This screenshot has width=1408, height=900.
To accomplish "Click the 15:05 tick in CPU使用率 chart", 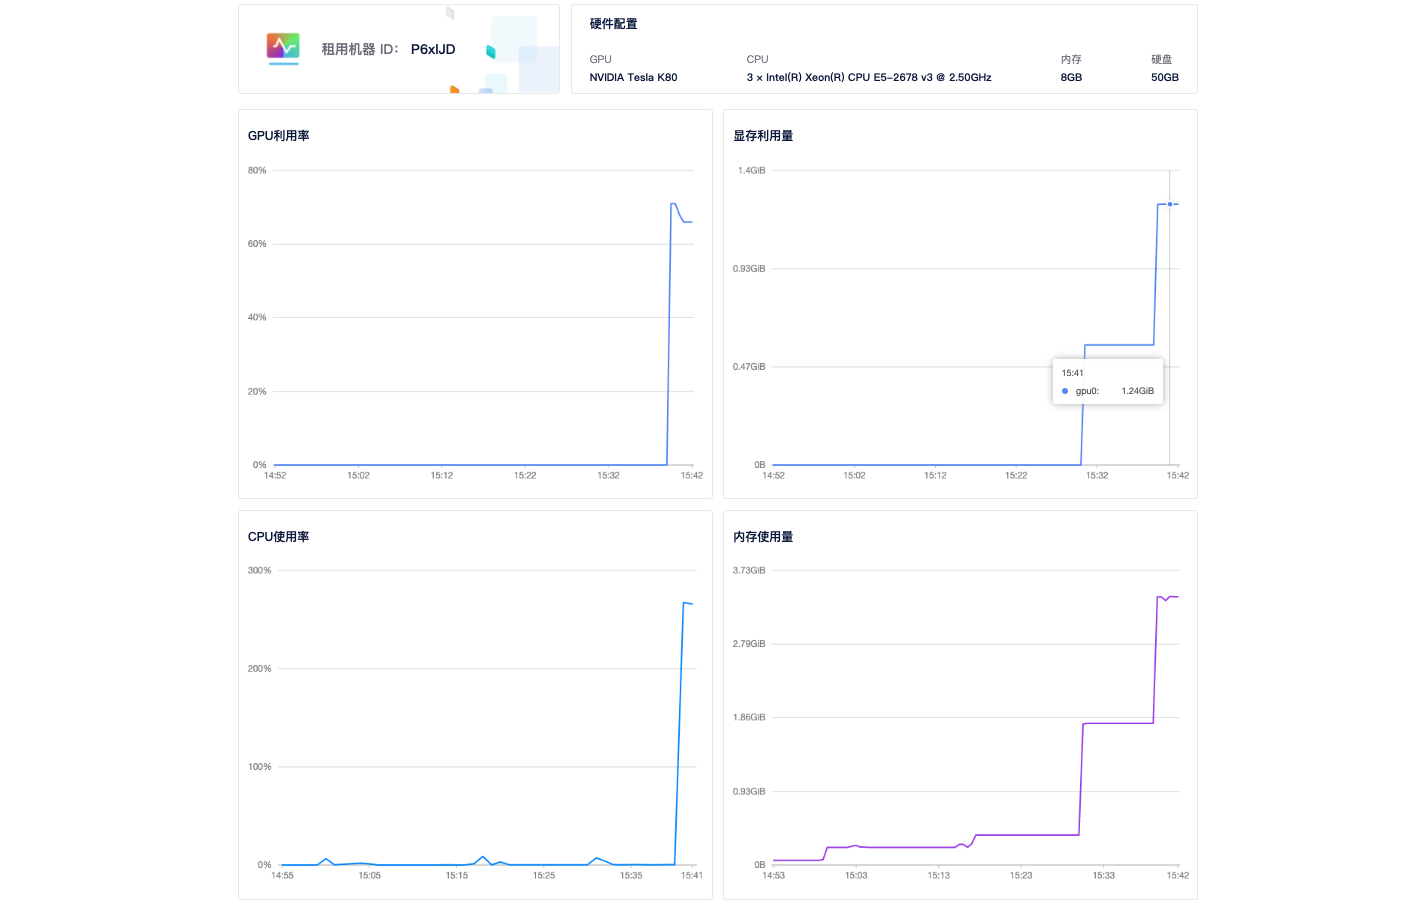I will pos(370,876).
